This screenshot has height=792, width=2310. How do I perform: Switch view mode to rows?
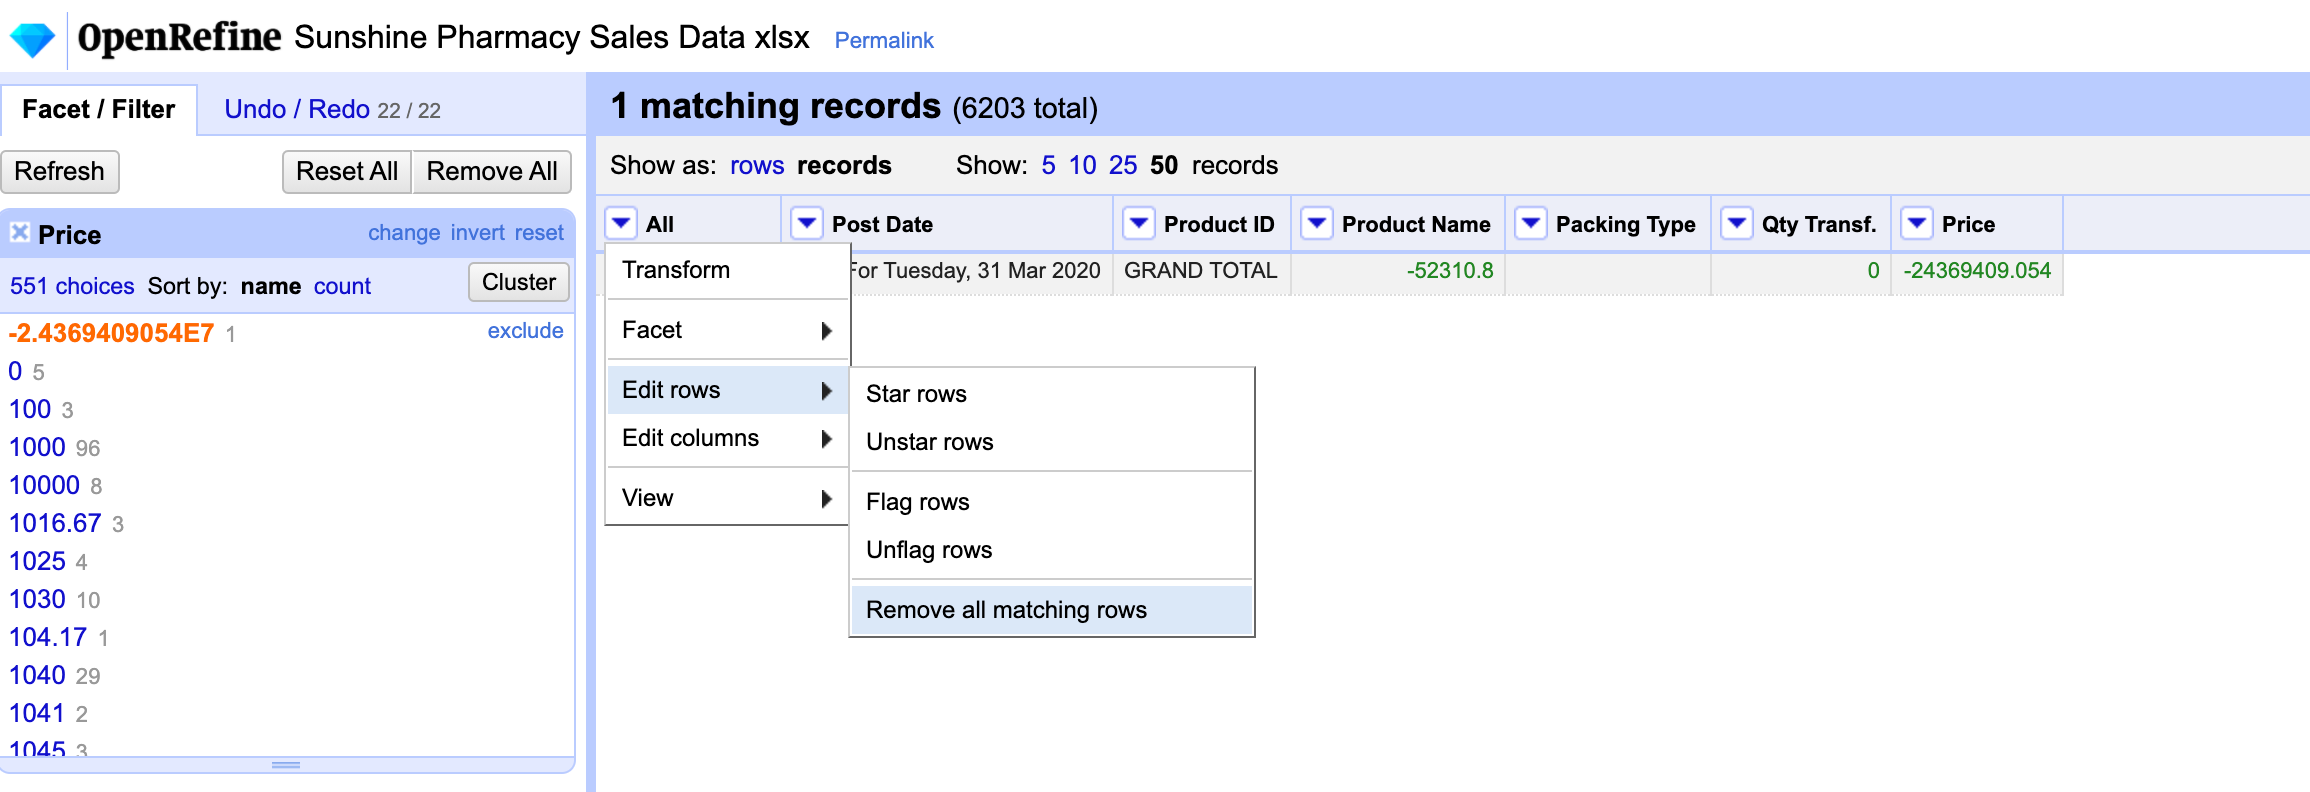pyautogui.click(x=756, y=165)
